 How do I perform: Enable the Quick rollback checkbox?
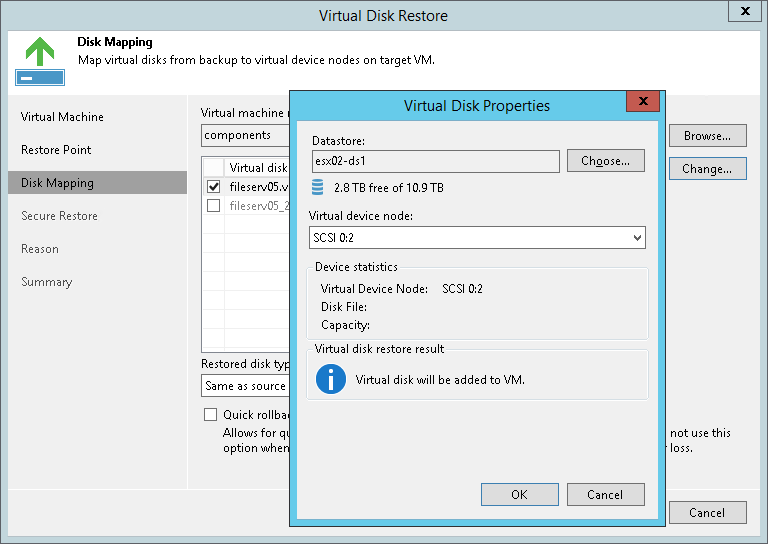coord(210,414)
